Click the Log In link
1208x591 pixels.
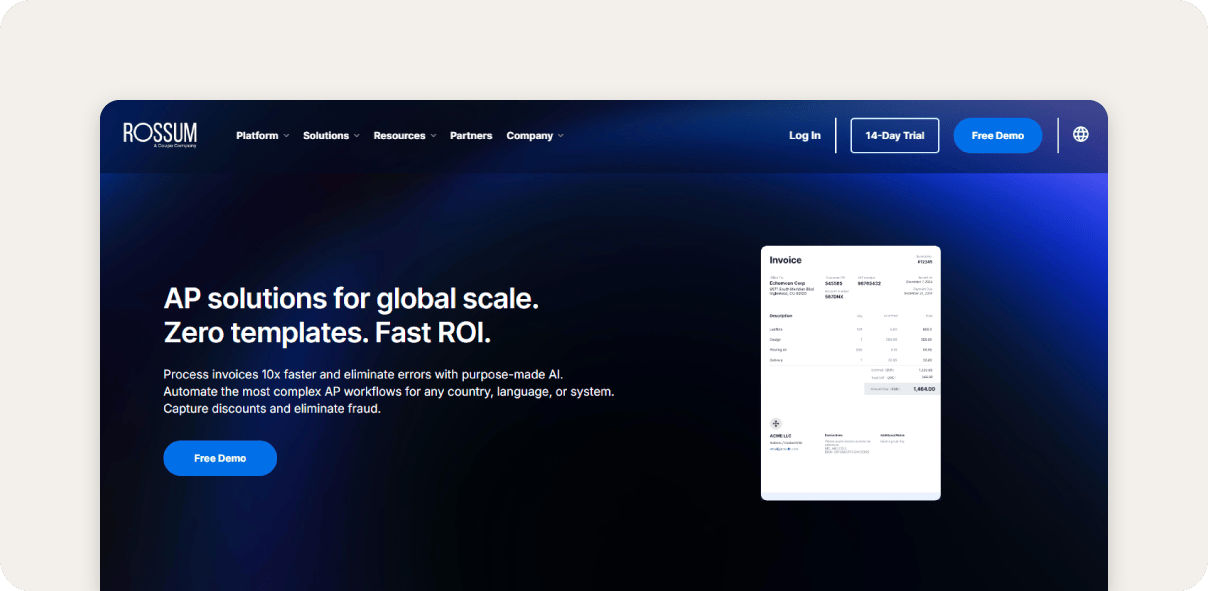point(805,135)
